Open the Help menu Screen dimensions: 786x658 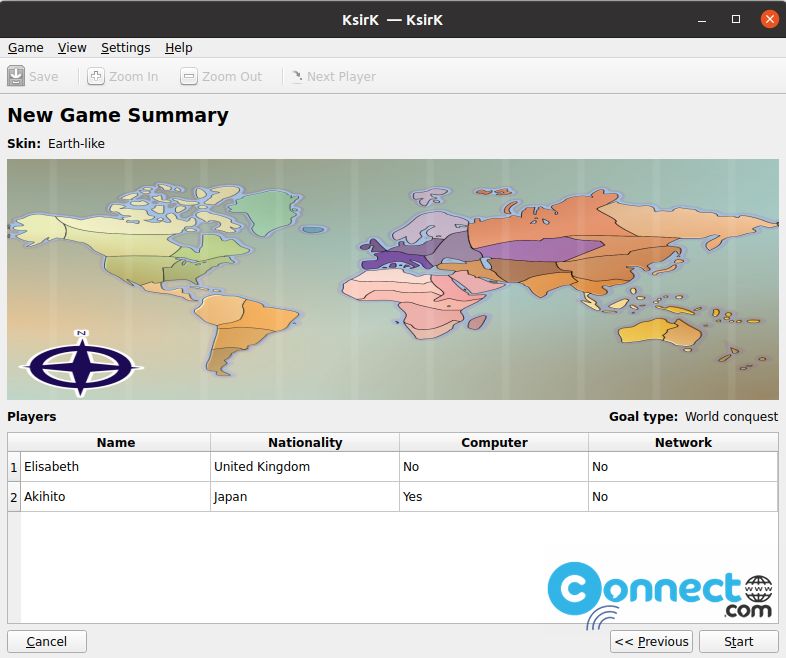[179, 47]
